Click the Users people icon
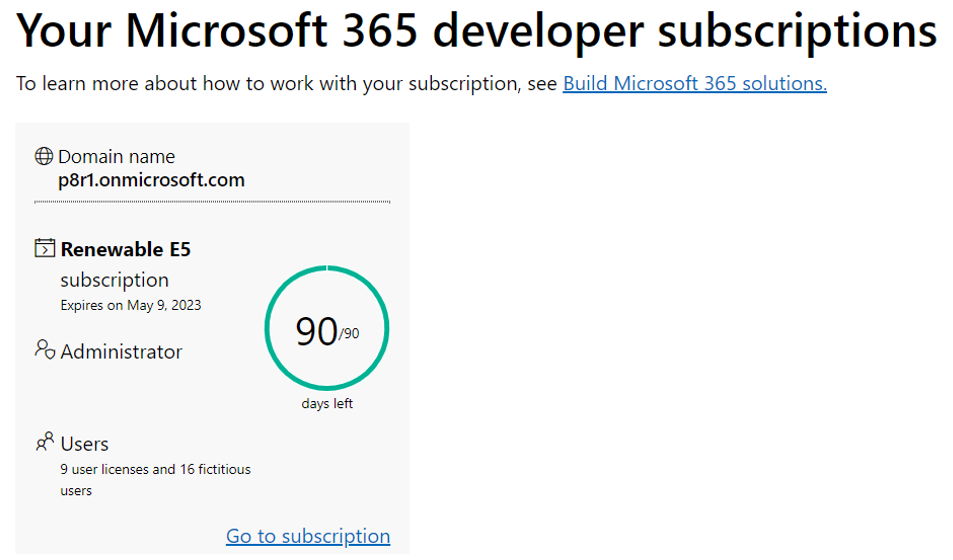953x560 pixels. (44, 441)
